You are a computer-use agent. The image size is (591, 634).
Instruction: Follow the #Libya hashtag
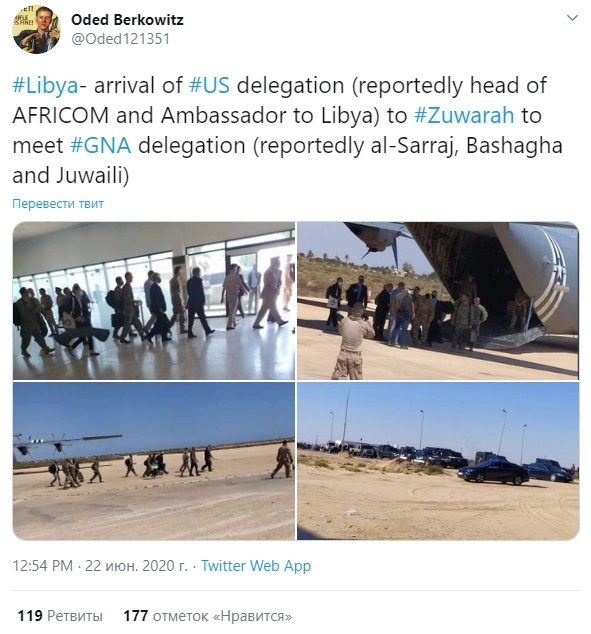coord(45,86)
